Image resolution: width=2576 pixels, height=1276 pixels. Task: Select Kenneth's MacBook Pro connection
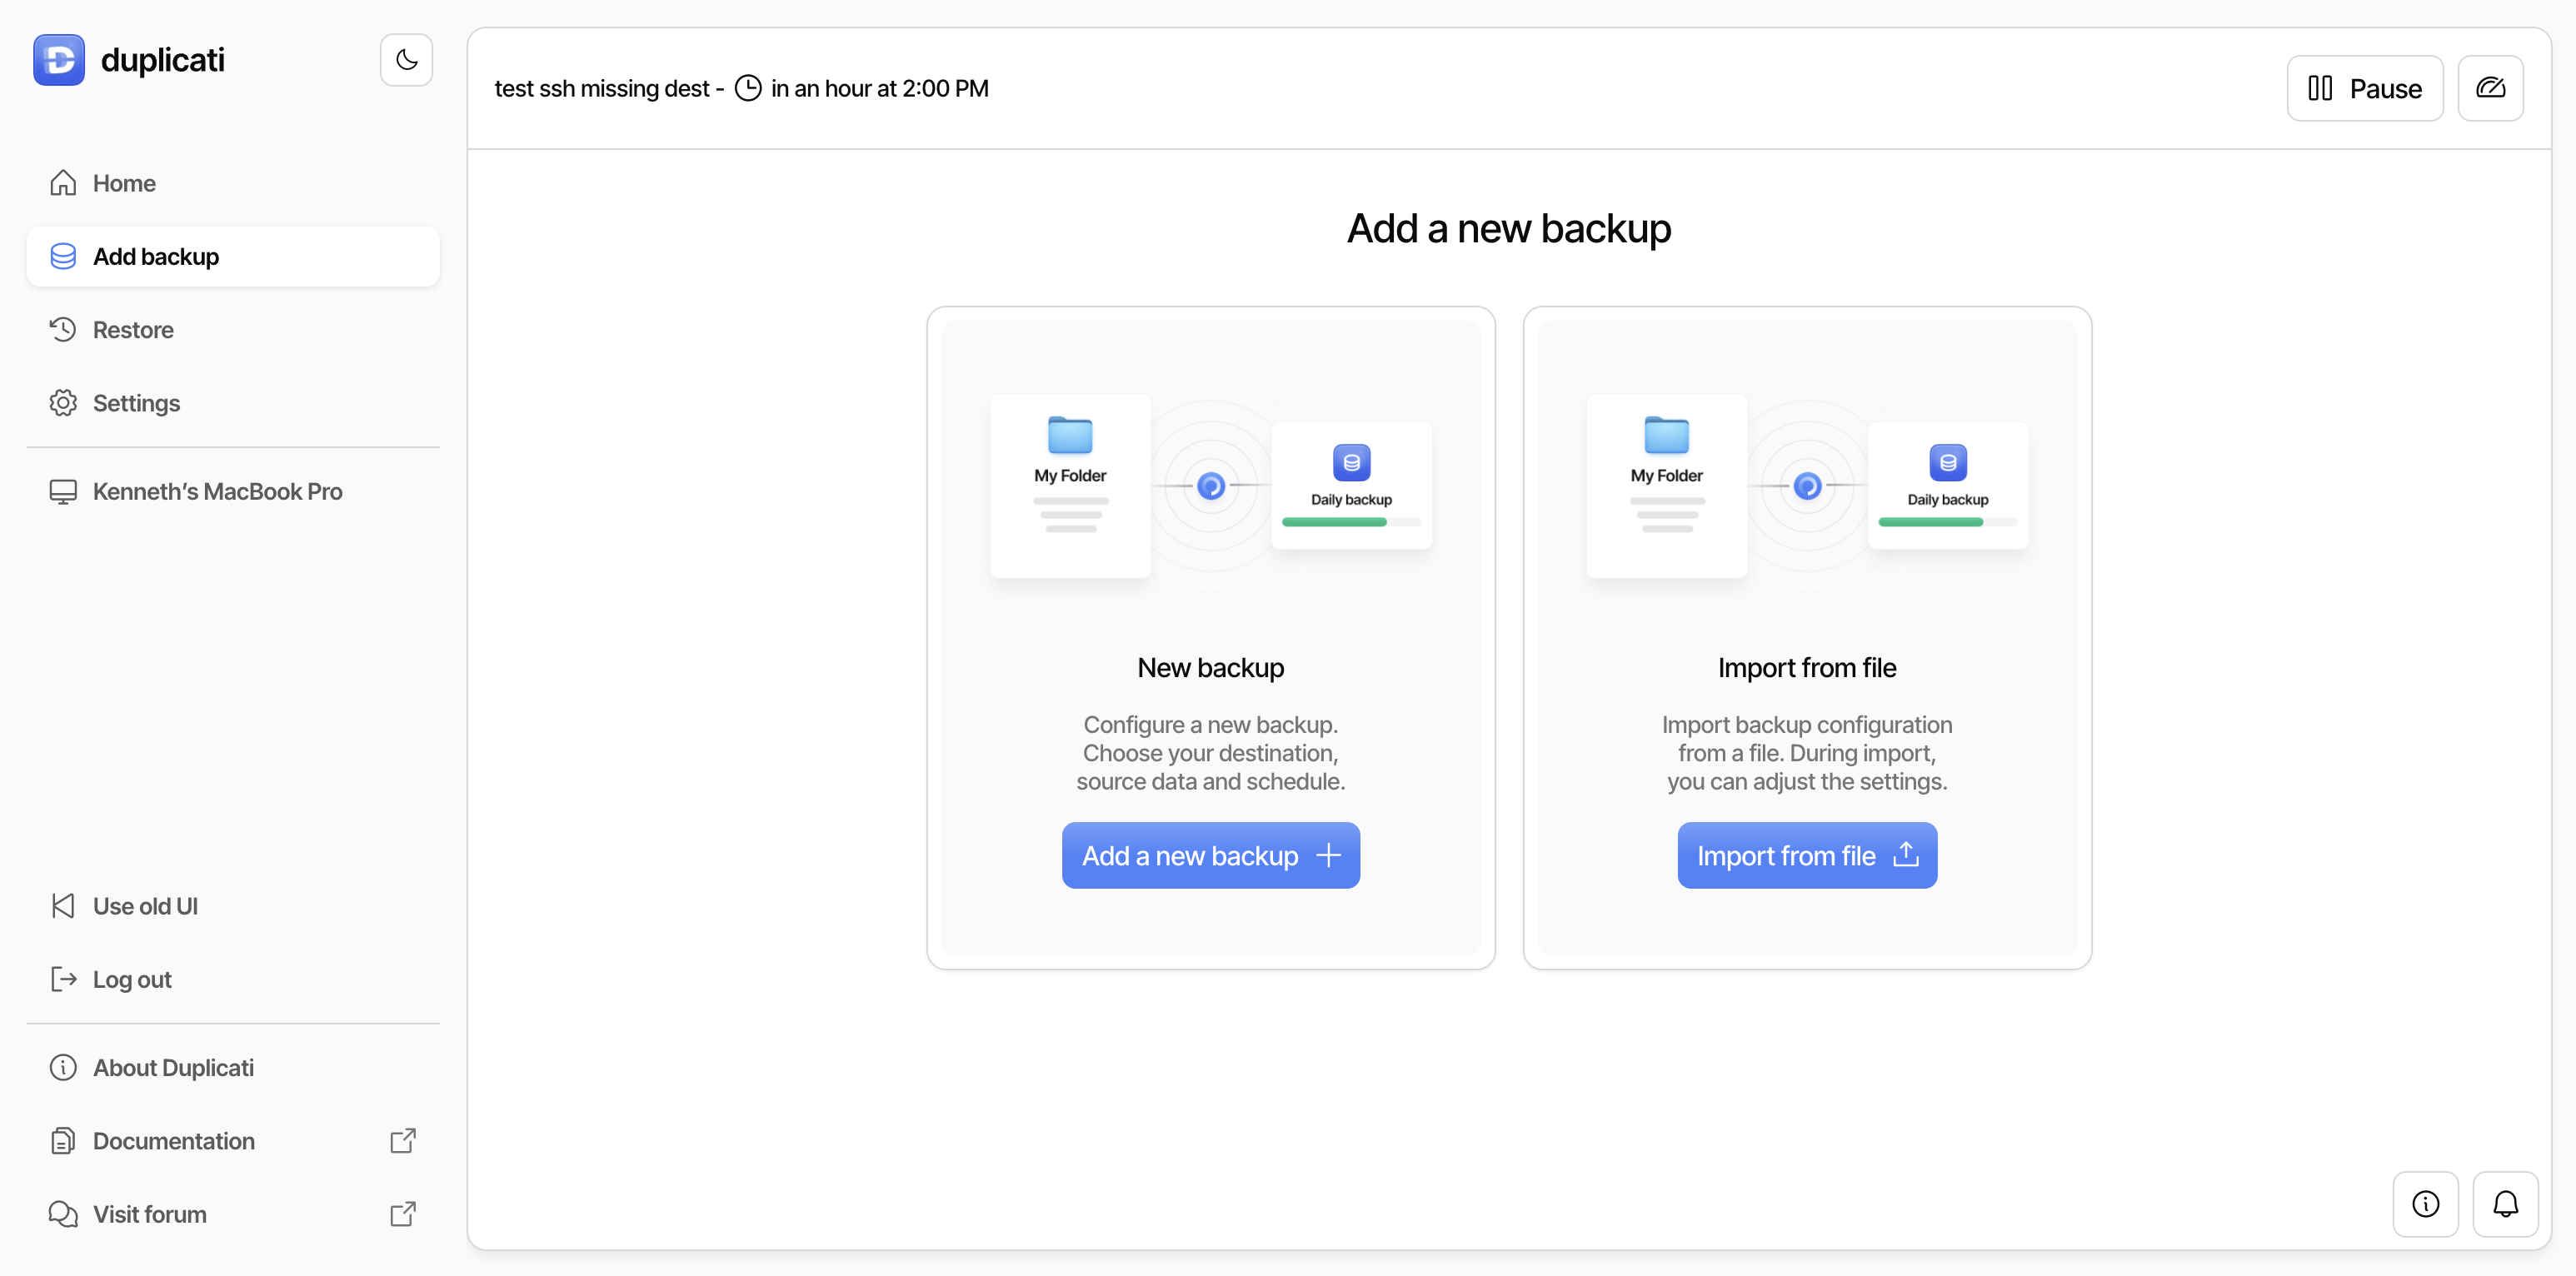(x=217, y=491)
